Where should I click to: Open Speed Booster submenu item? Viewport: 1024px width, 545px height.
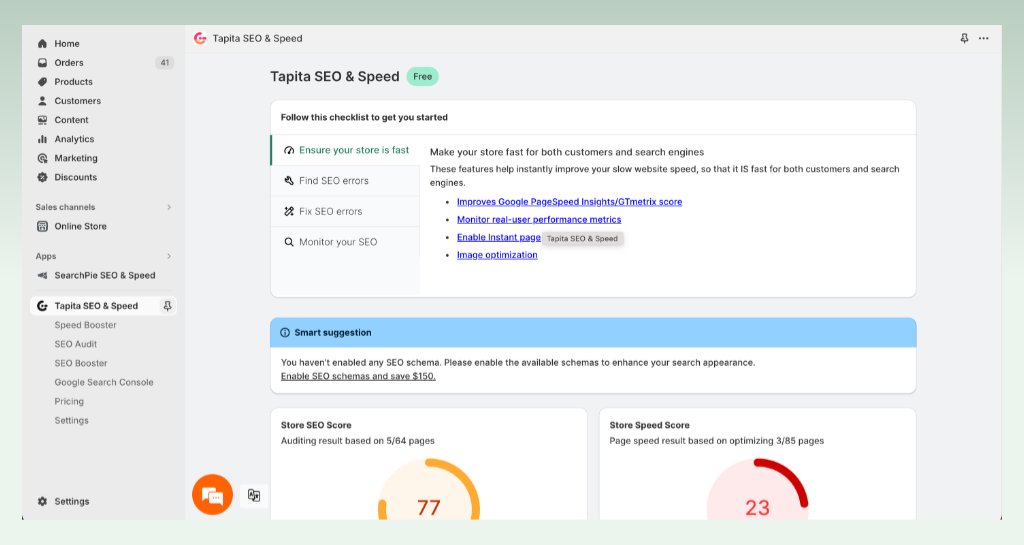pos(86,325)
